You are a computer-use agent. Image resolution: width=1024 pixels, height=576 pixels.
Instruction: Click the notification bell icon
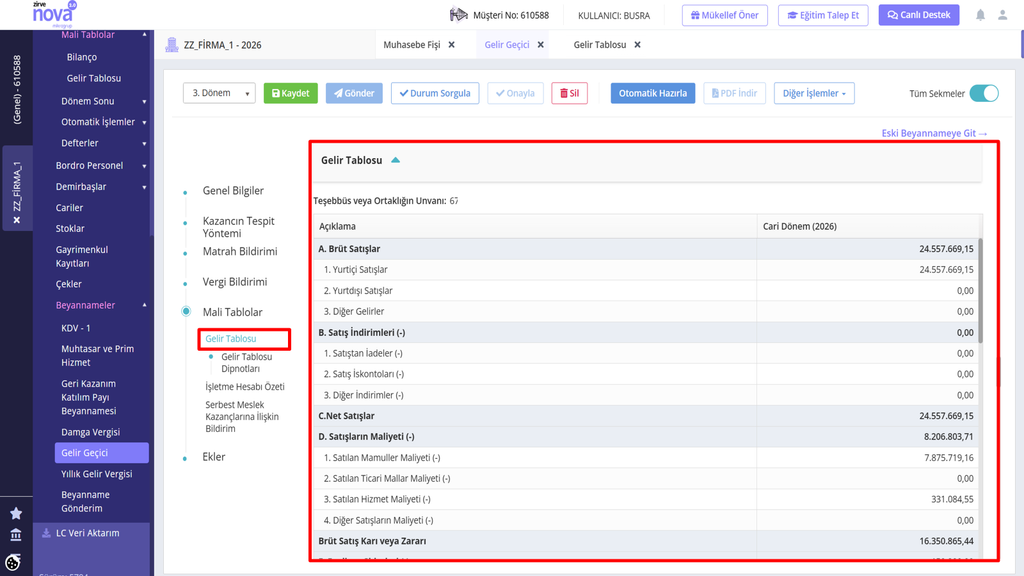(x=980, y=15)
